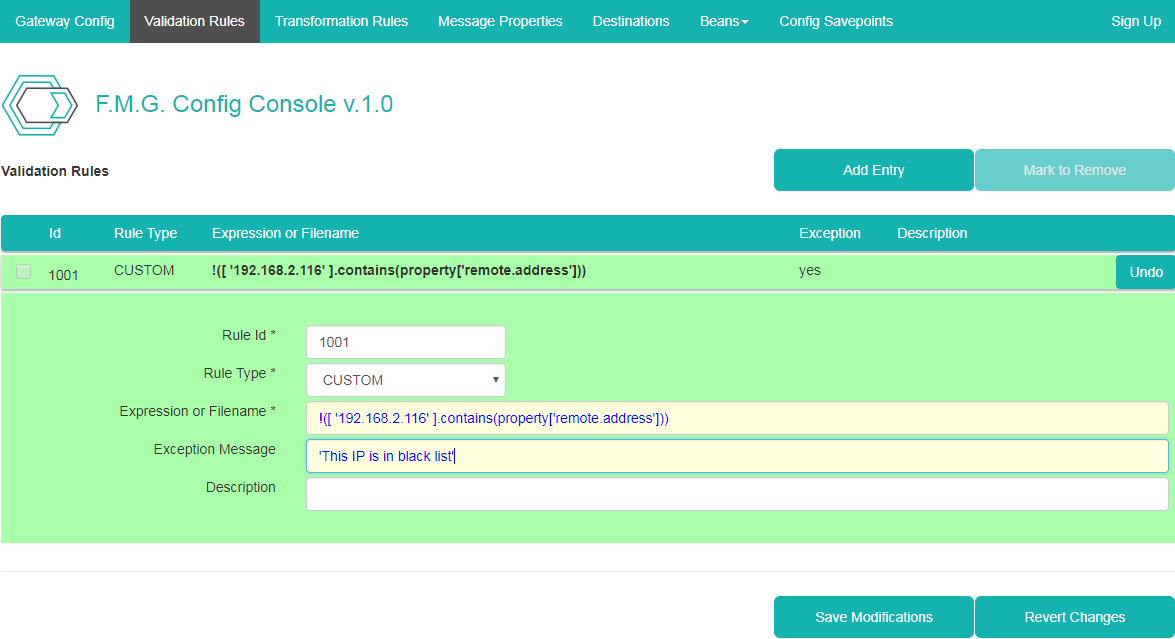This screenshot has width=1175, height=639.
Task: Go to Message Properties tab
Action: tap(500, 21)
